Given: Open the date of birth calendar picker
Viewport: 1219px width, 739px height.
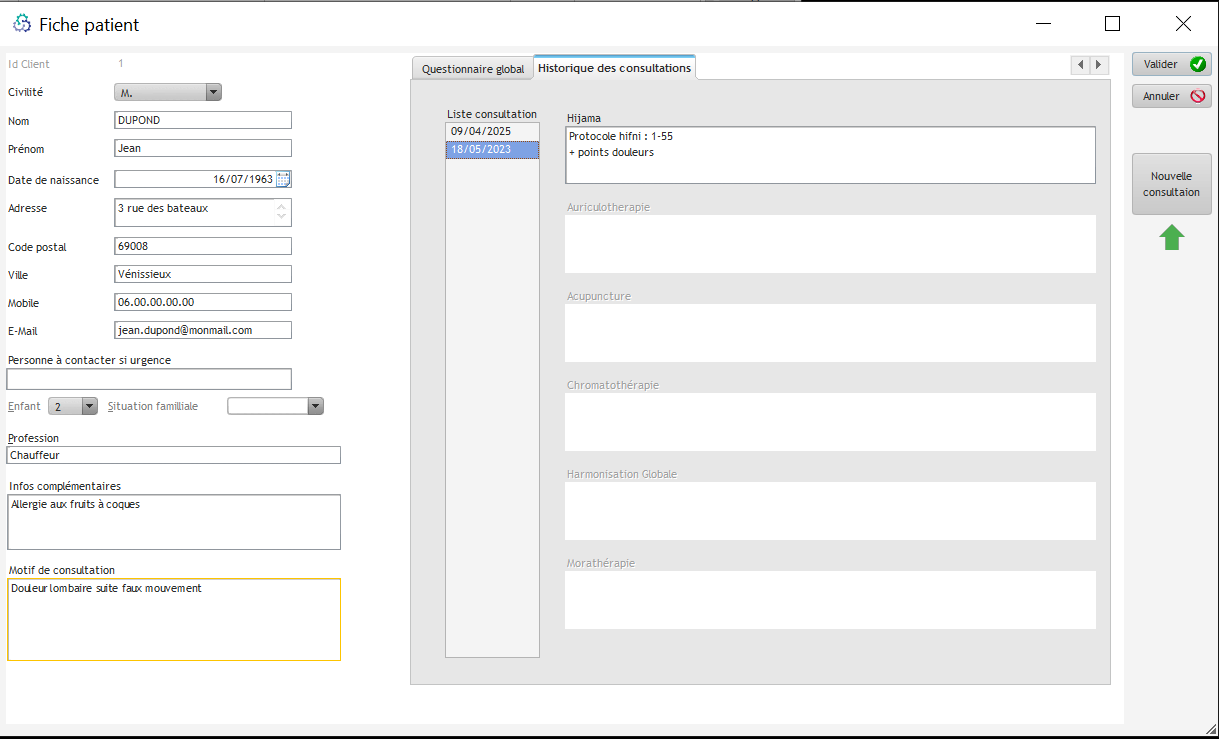Looking at the screenshot, I should tap(283, 180).
